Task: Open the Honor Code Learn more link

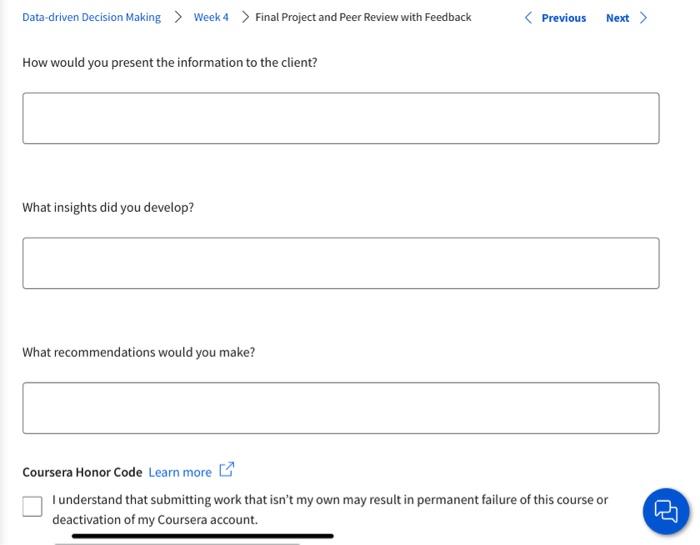Action: click(180, 472)
